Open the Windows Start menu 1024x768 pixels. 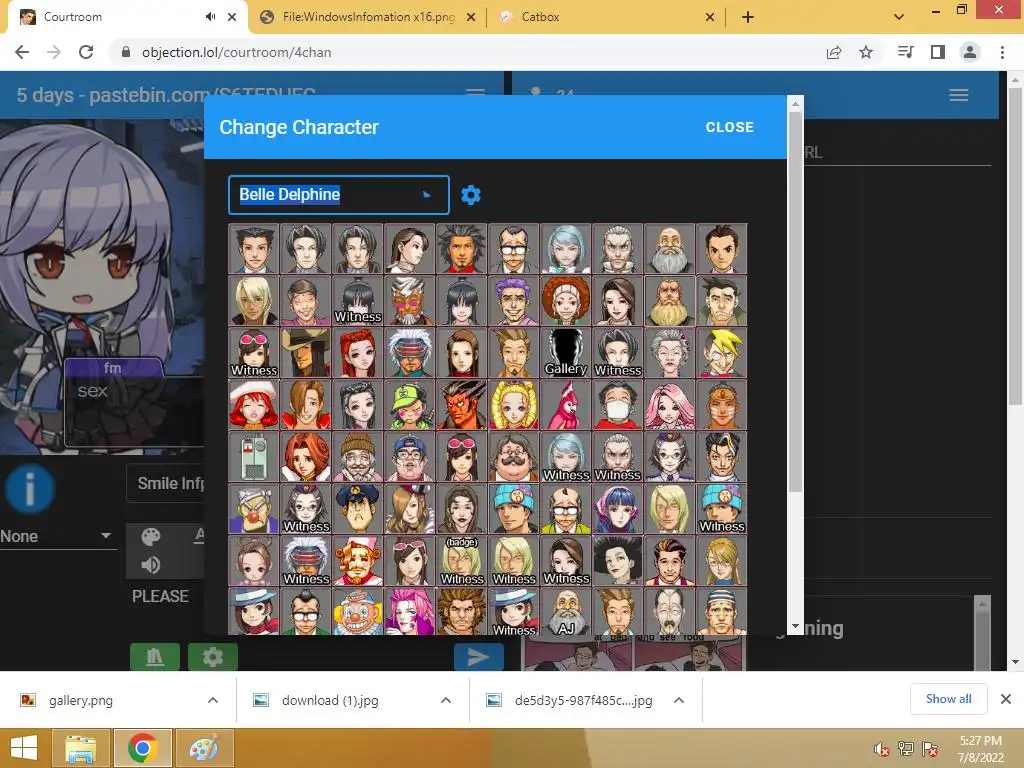(x=24, y=748)
